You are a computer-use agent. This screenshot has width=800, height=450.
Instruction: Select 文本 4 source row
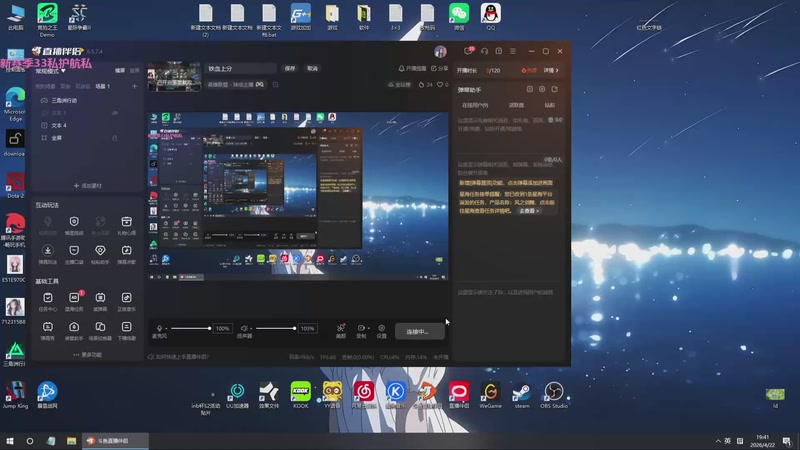pos(87,126)
